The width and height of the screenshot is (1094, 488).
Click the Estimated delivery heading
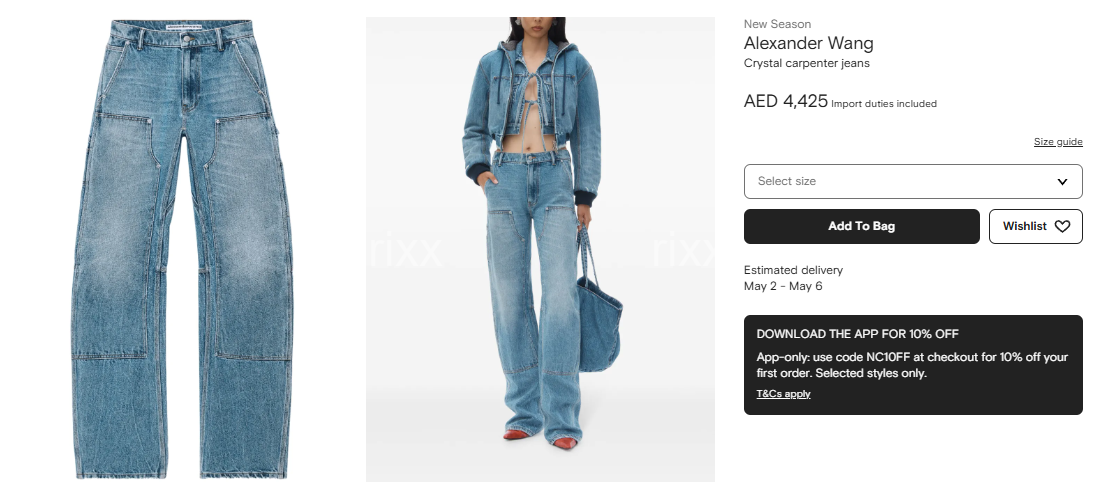[x=793, y=270]
